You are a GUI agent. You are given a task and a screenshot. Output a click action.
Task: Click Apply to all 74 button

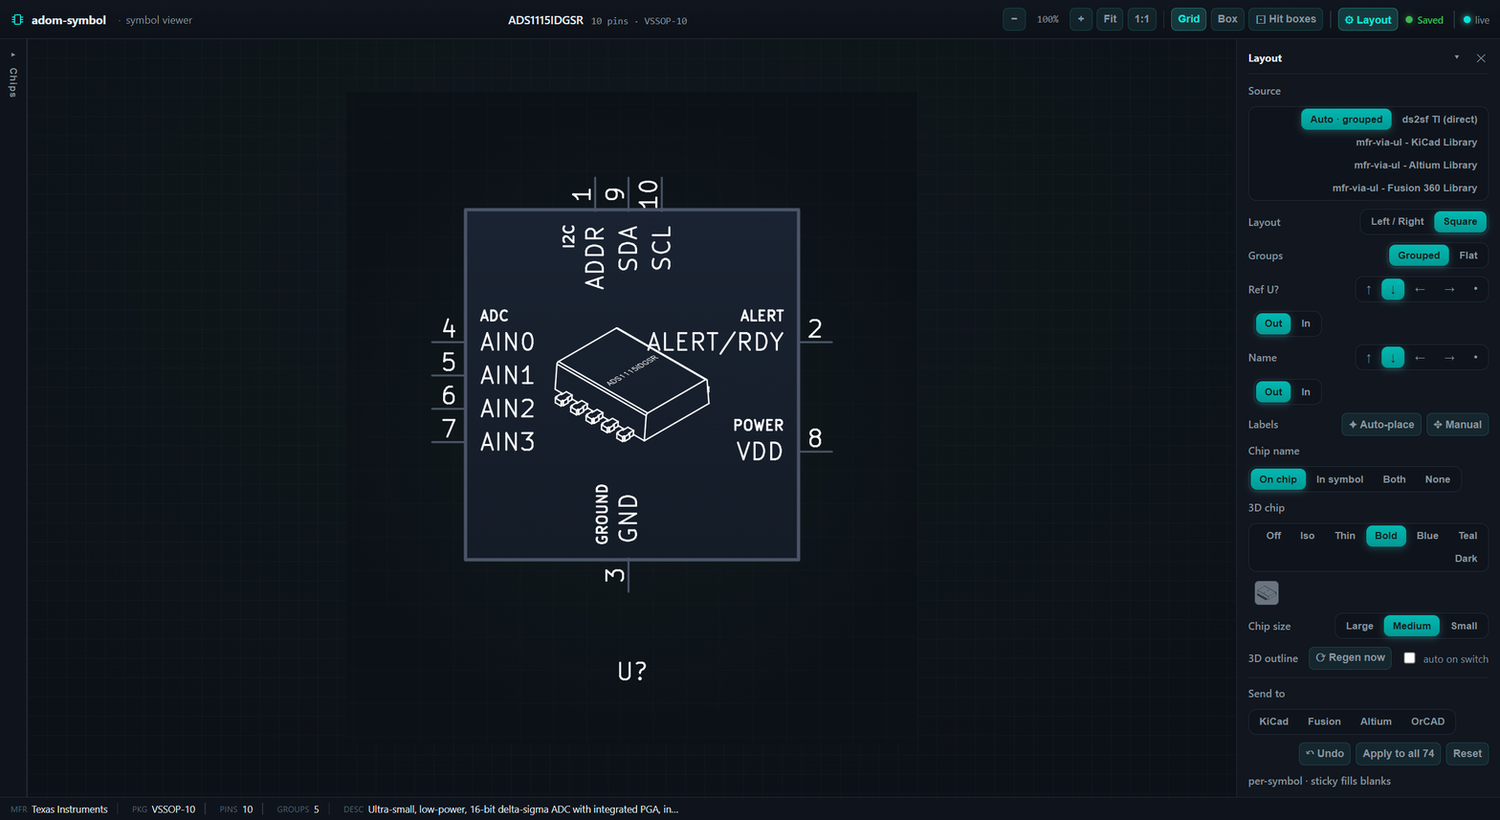pyautogui.click(x=1398, y=754)
